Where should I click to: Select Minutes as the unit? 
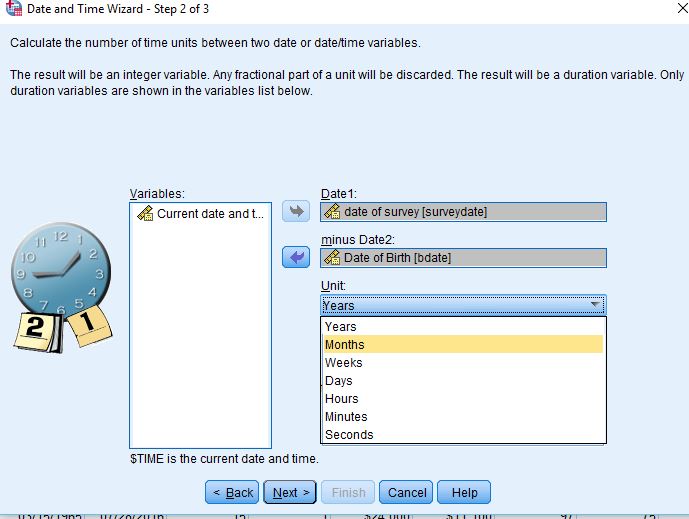tap(463, 417)
